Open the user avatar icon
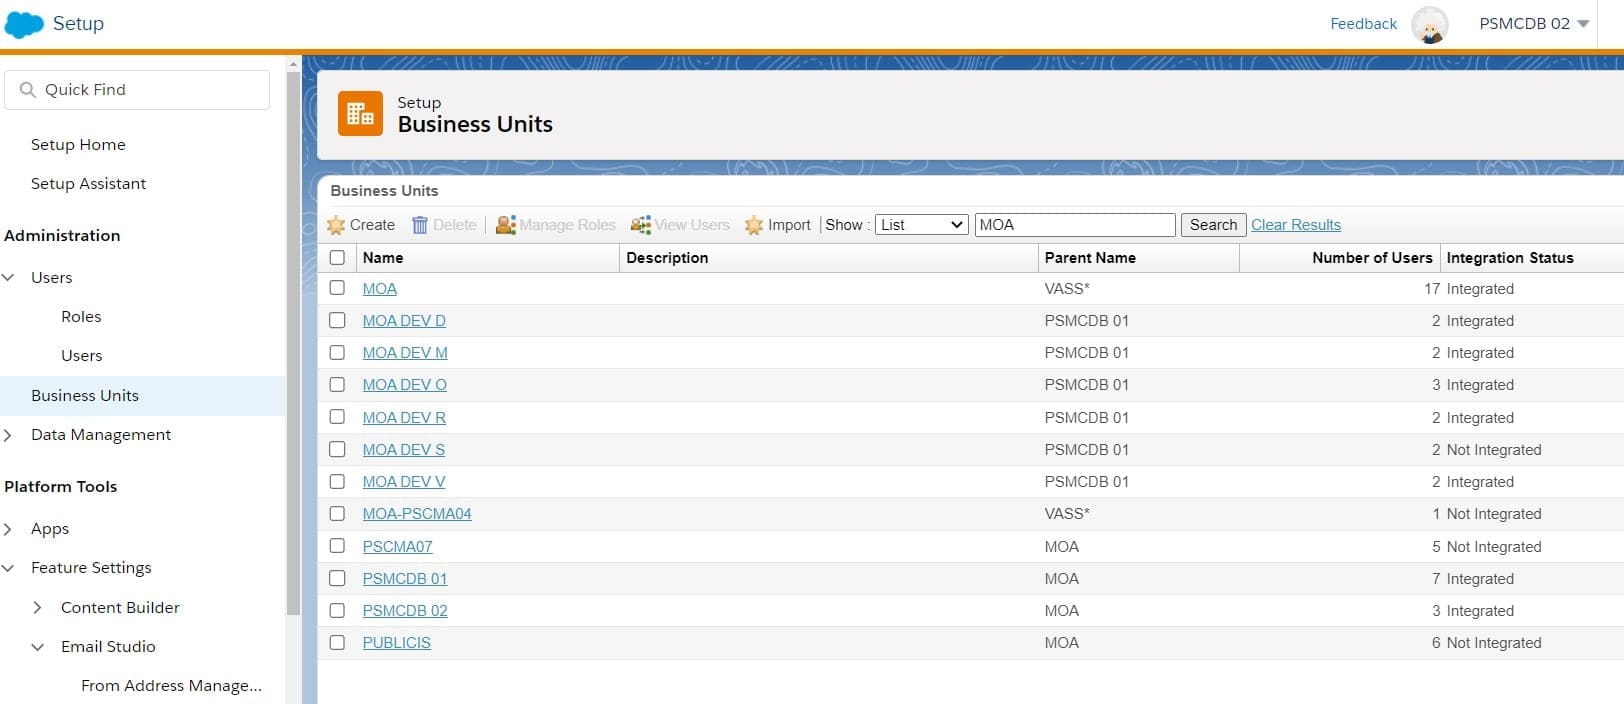 click(x=1429, y=24)
